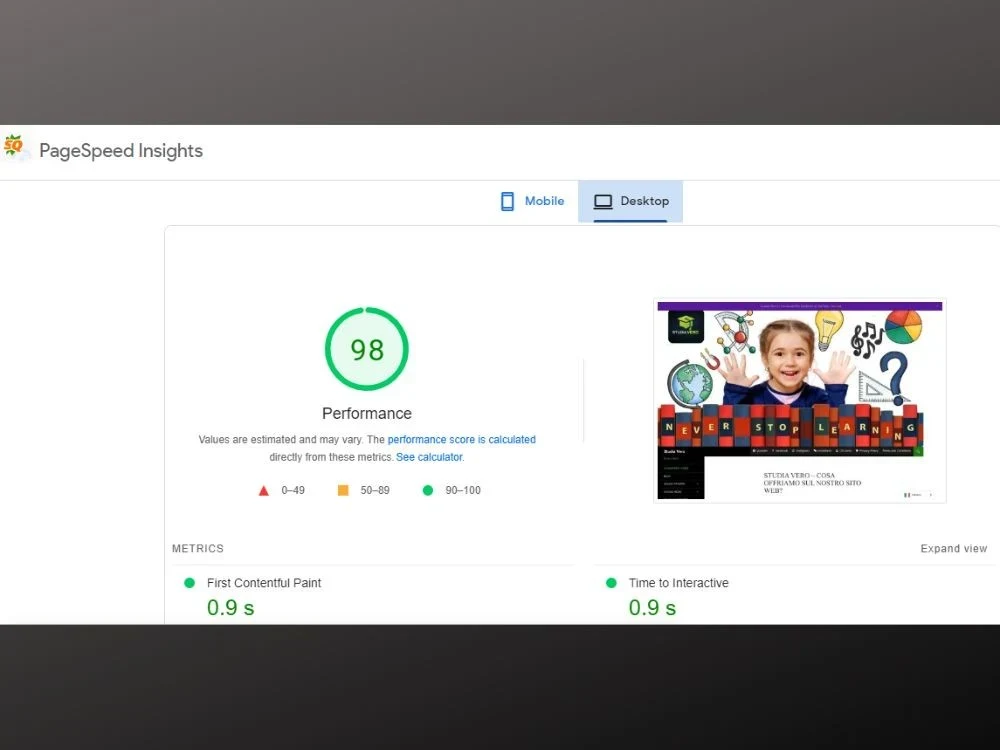The height and width of the screenshot is (750, 1000).
Task: Click the Performance heading
Action: click(x=367, y=413)
